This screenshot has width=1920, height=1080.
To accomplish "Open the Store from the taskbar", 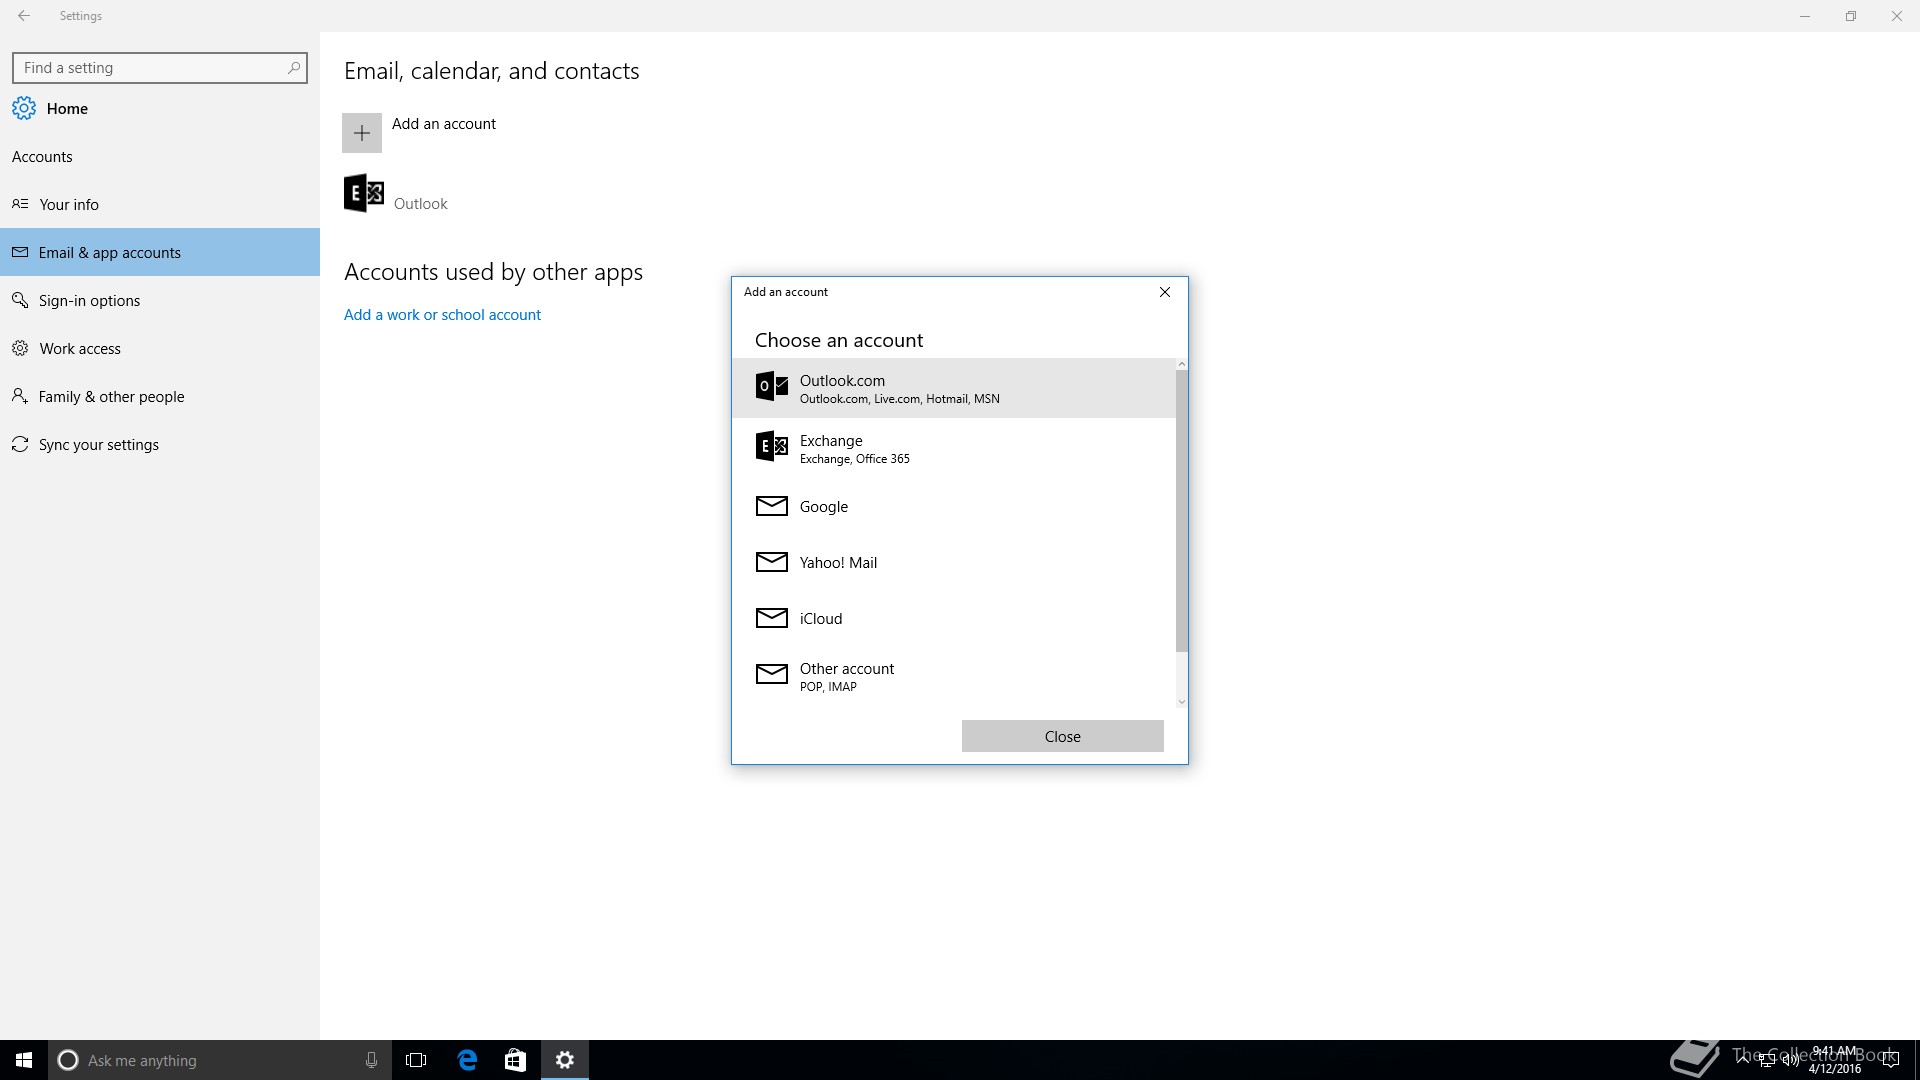I will pos(515,1060).
